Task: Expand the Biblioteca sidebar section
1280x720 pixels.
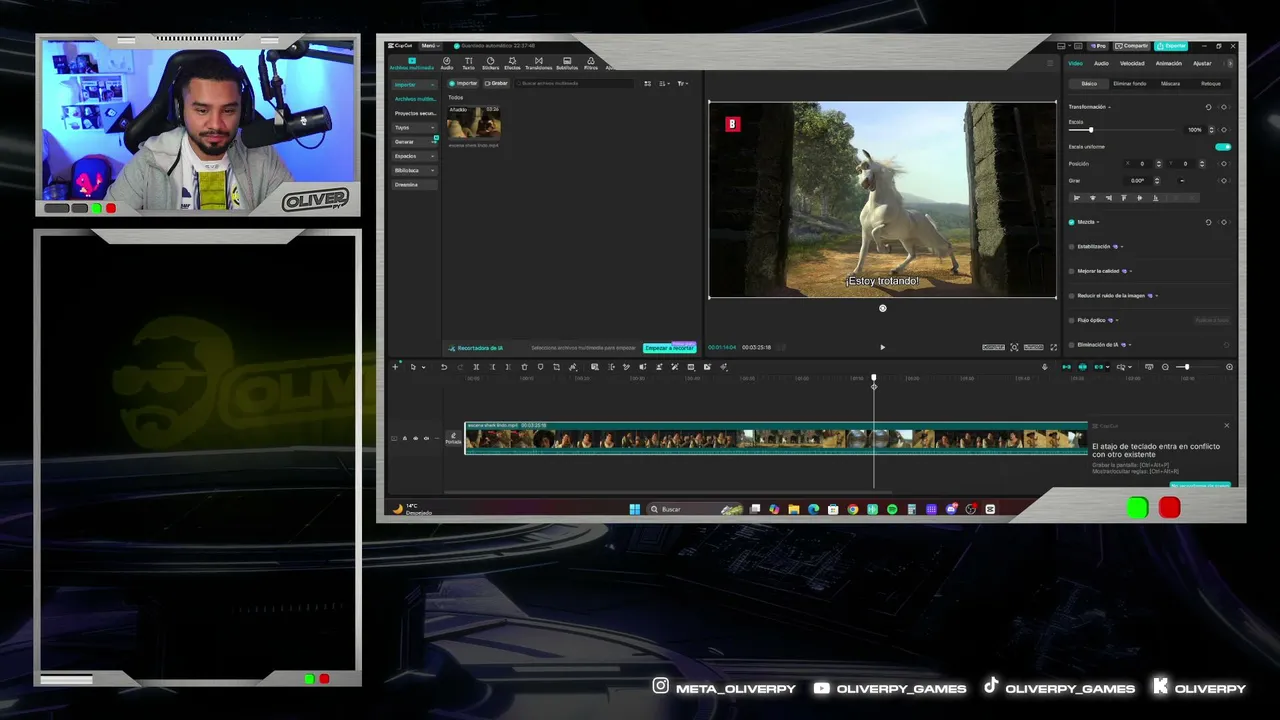Action: coord(414,170)
